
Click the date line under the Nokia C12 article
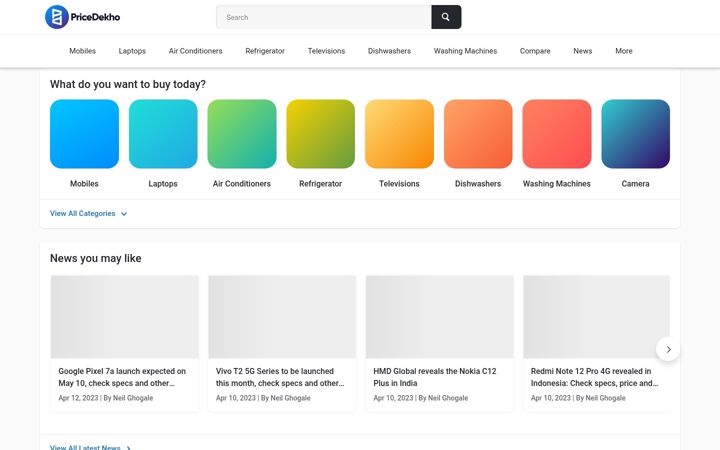click(x=421, y=398)
